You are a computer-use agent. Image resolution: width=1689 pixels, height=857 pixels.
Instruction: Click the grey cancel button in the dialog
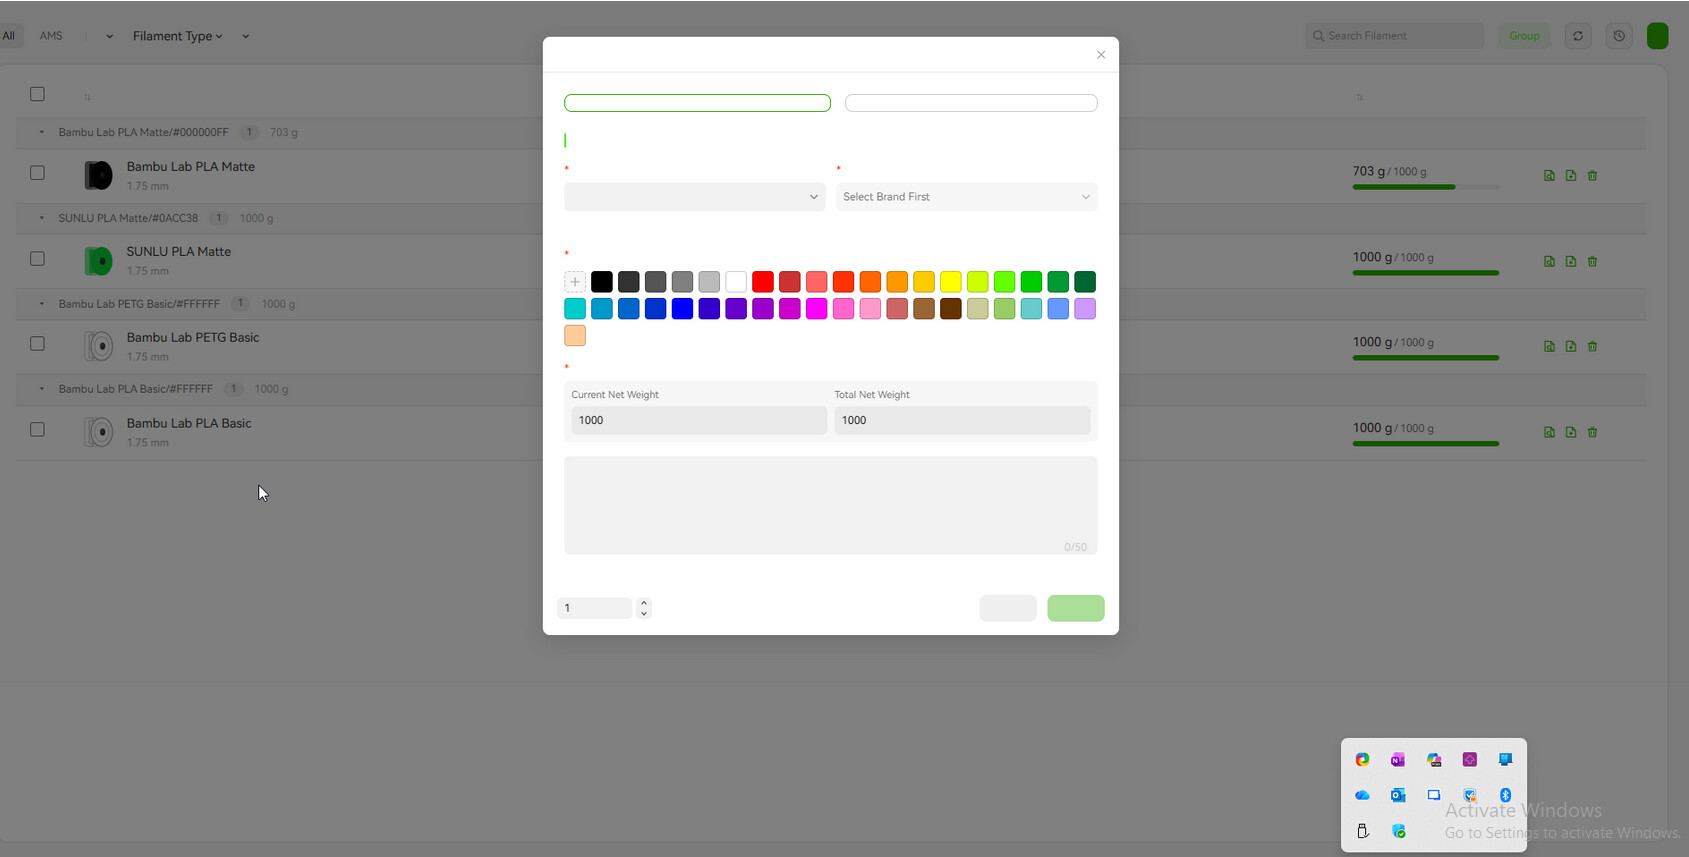[x=1008, y=608]
